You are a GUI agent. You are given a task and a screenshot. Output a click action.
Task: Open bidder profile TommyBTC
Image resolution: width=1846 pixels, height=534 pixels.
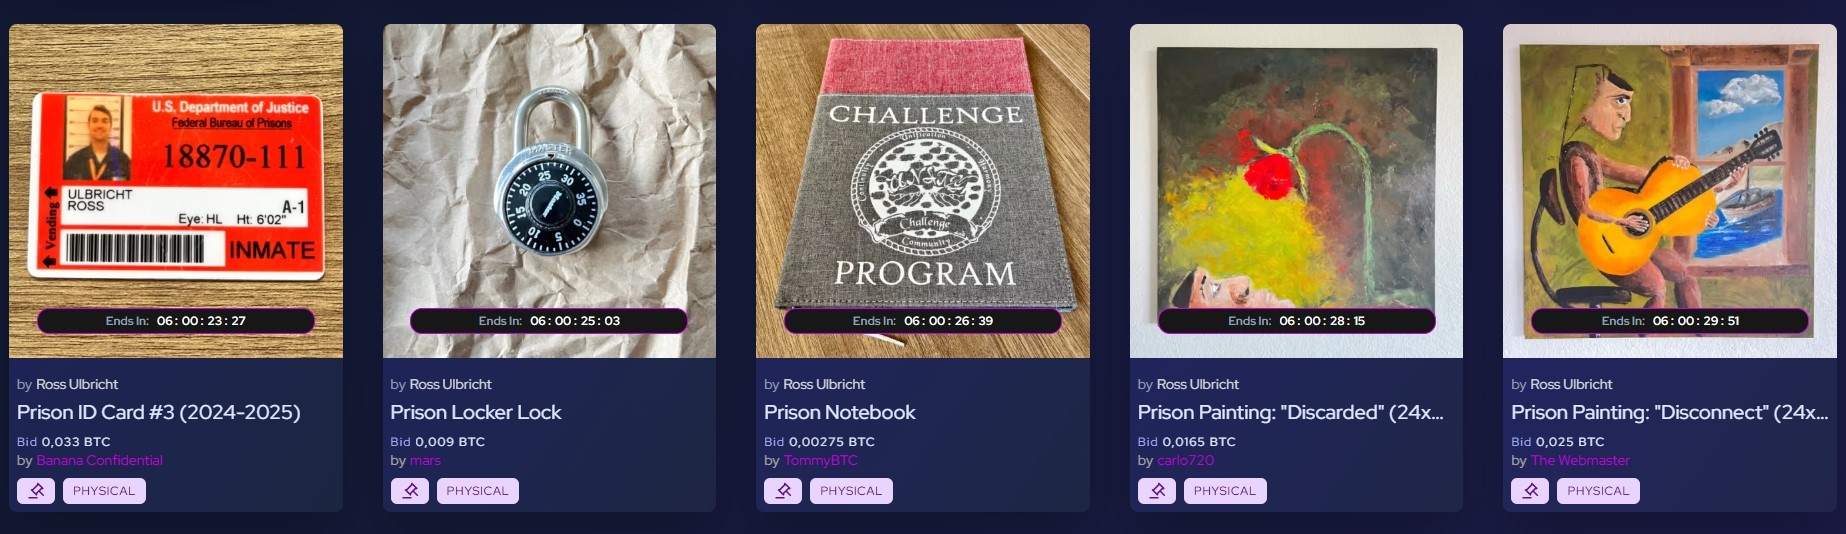(821, 461)
